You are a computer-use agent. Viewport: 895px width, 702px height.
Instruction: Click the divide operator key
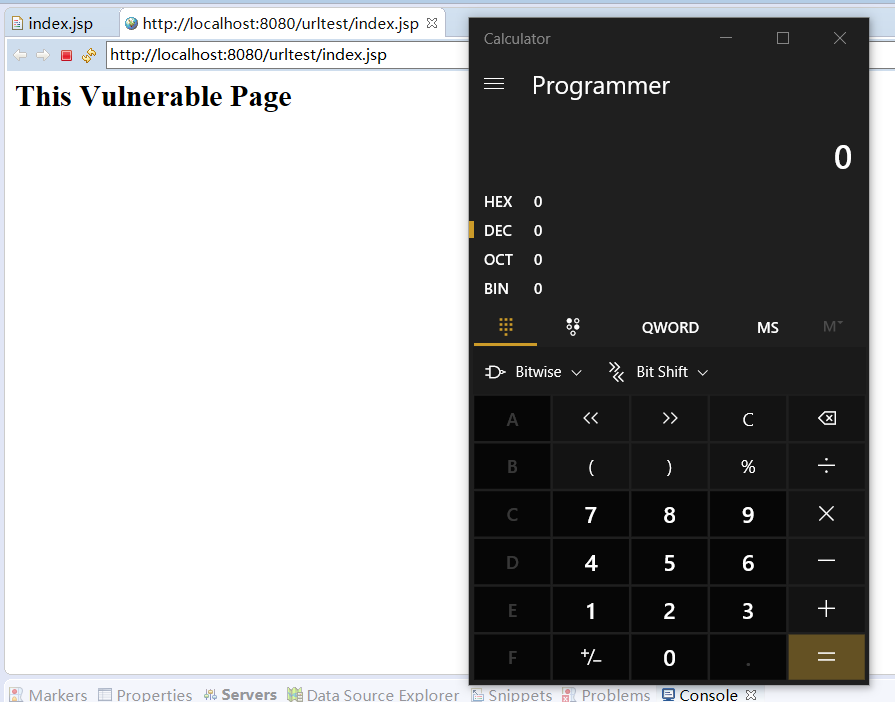[x=826, y=467]
